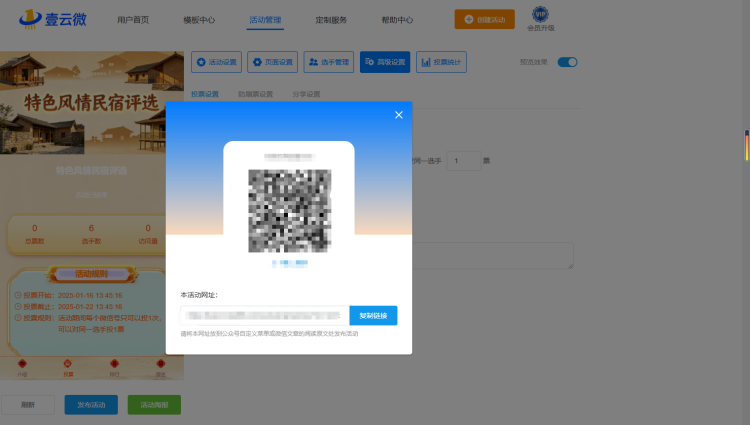Open the 选手管理 toolbar button
Screen dimensions: 750x425
(x=329, y=62)
